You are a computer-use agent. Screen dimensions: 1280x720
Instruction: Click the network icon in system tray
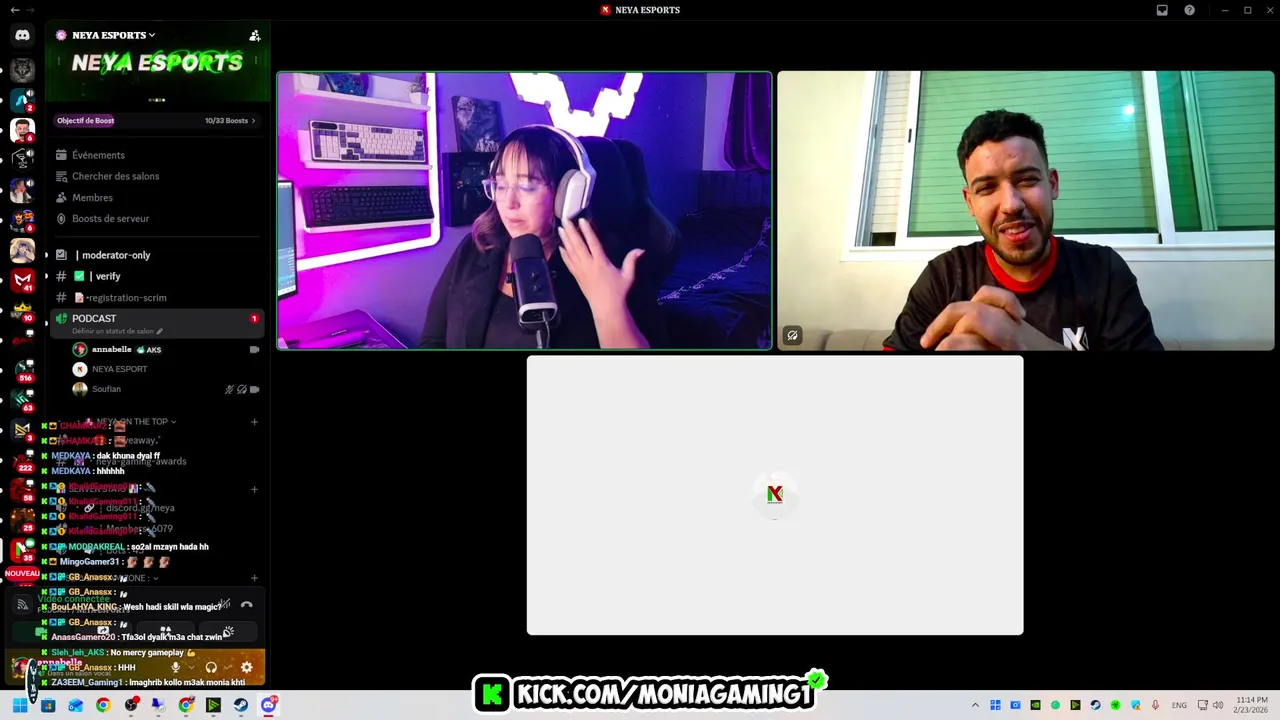[1202, 705]
